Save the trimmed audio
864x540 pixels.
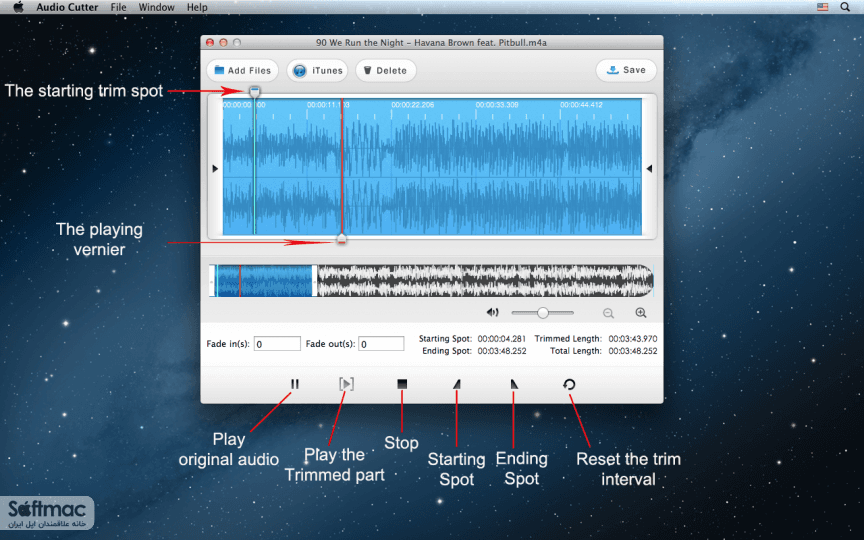pos(626,70)
